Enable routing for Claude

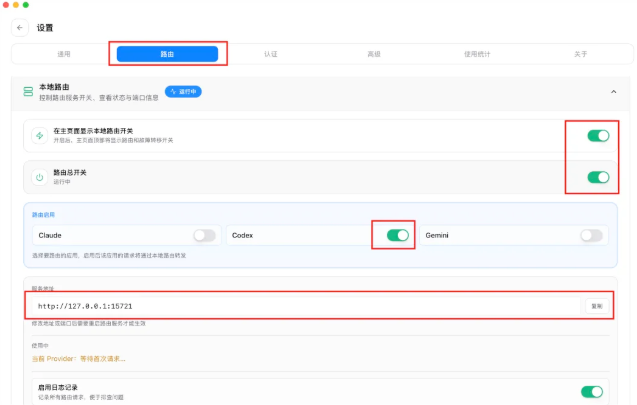tap(204, 235)
